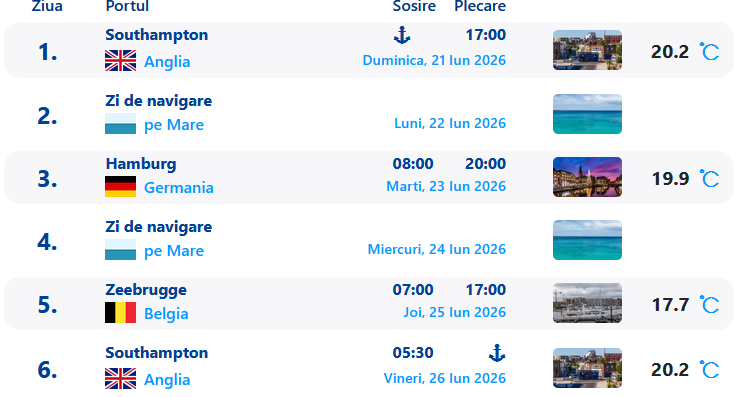
Task: Open the Anglia link in day 1
Action: tap(167, 62)
